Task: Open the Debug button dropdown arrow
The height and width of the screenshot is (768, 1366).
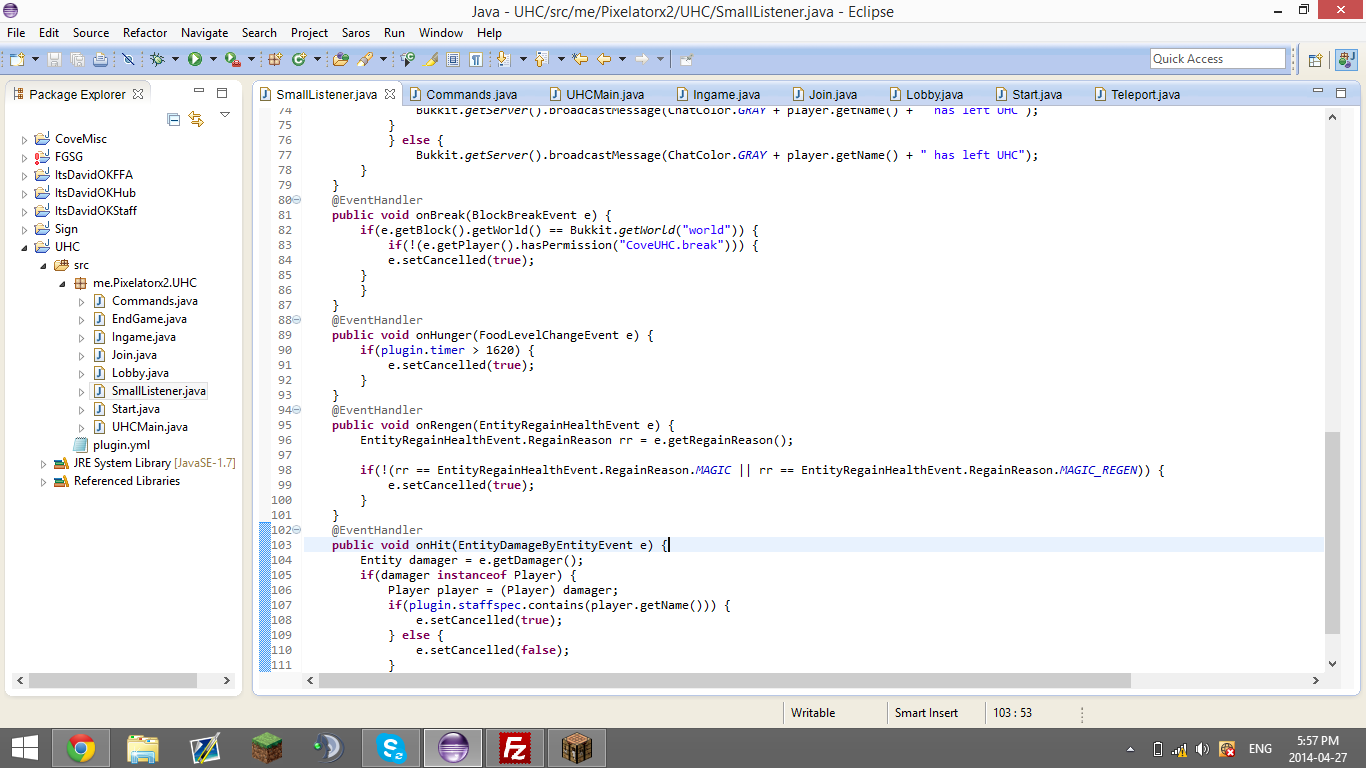Action: click(175, 59)
